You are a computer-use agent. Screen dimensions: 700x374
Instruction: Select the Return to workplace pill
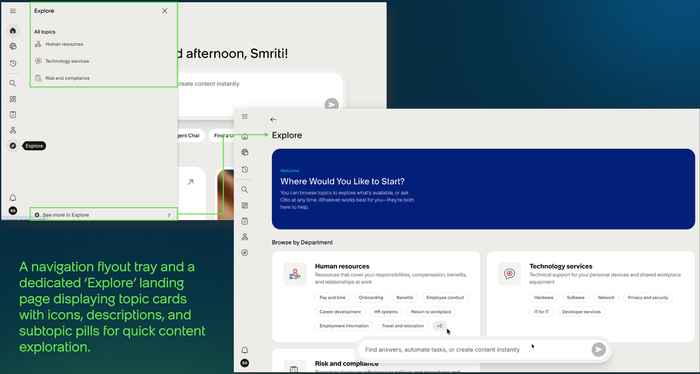coord(431,312)
